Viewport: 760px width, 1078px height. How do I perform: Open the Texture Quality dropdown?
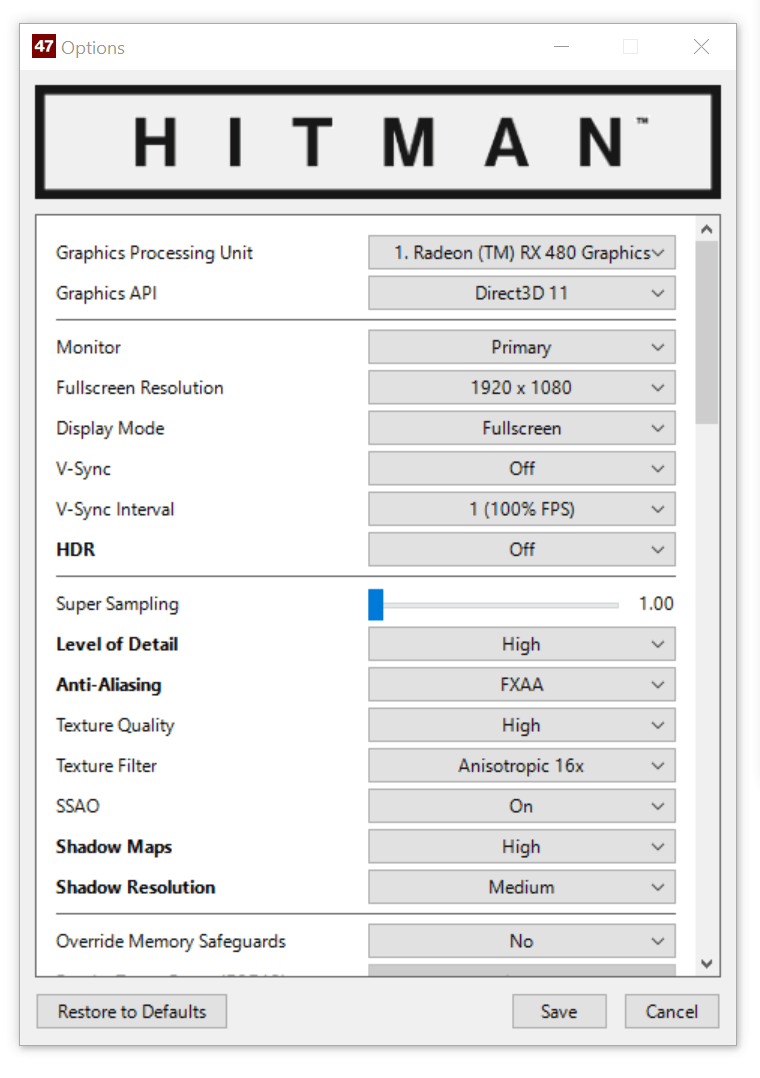[521, 725]
